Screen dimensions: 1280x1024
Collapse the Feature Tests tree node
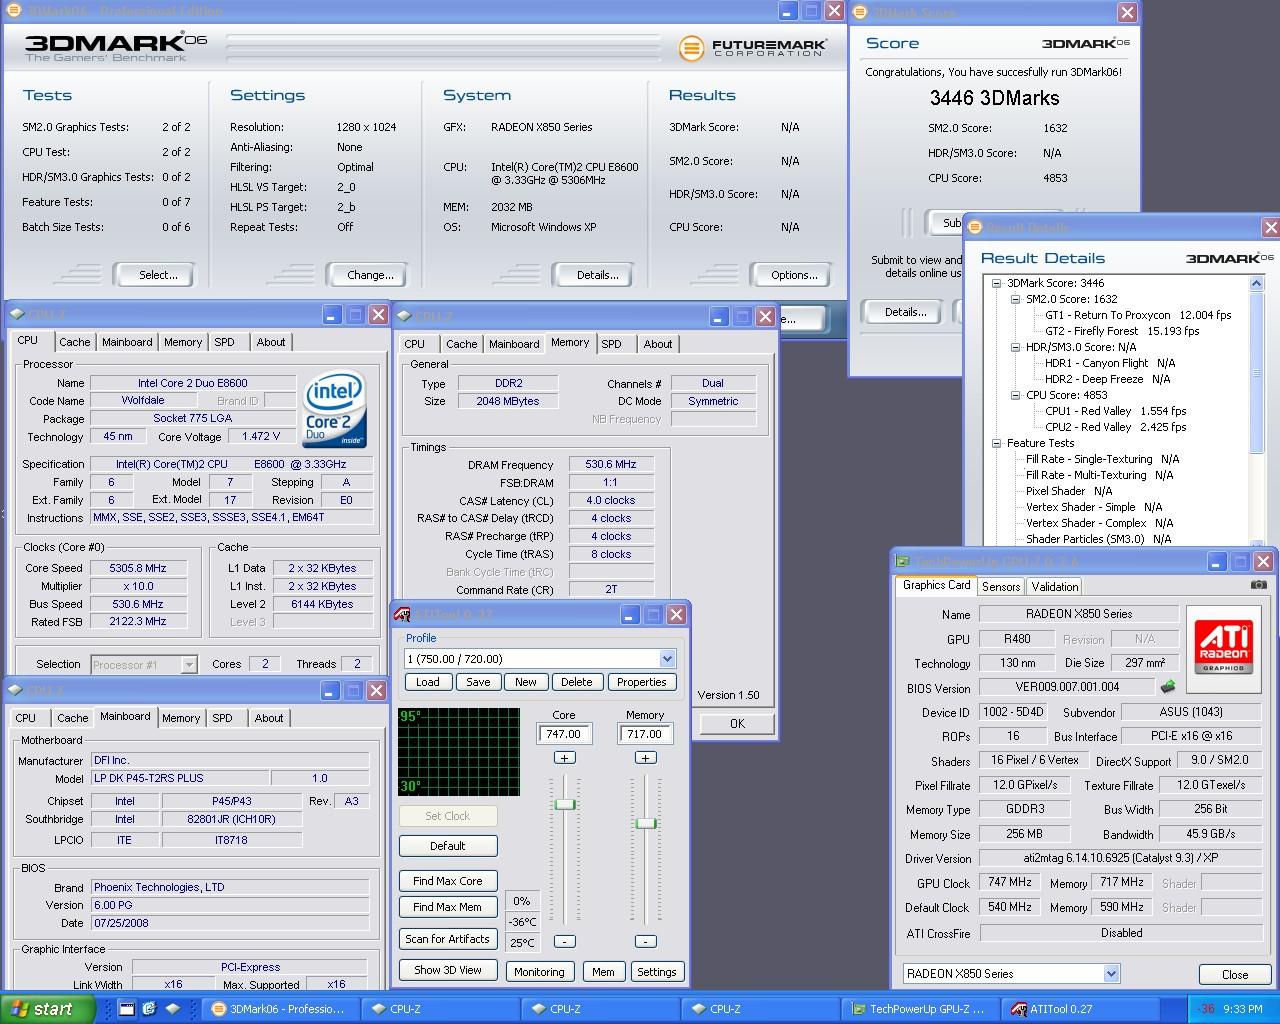click(997, 443)
